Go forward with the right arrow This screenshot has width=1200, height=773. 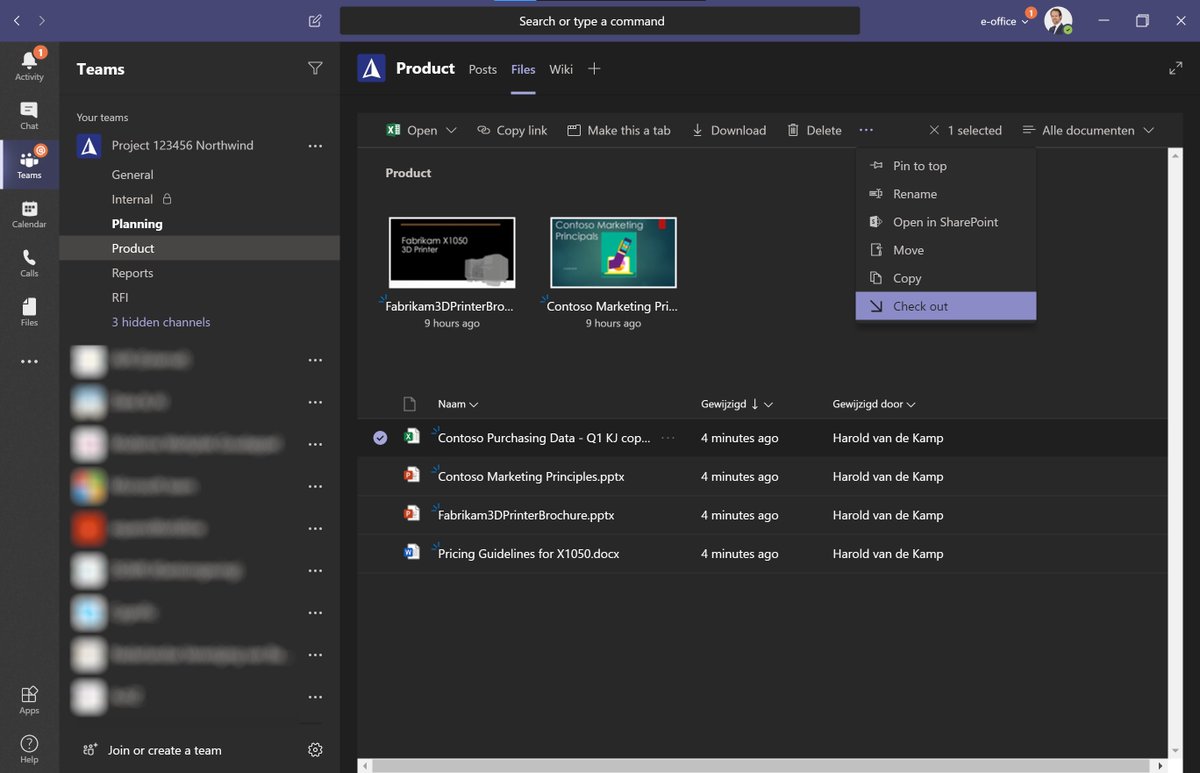click(x=41, y=20)
